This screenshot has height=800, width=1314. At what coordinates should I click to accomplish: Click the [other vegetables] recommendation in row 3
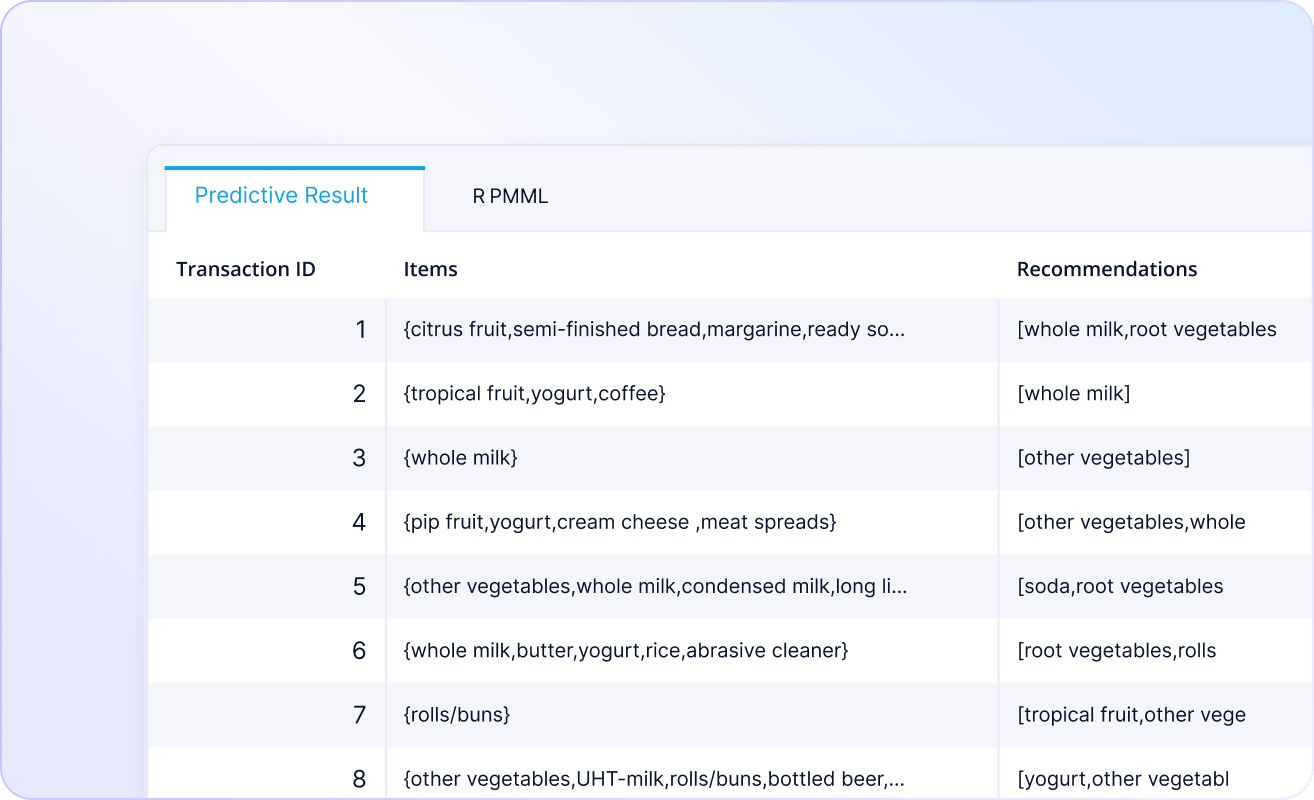(x=1156, y=458)
